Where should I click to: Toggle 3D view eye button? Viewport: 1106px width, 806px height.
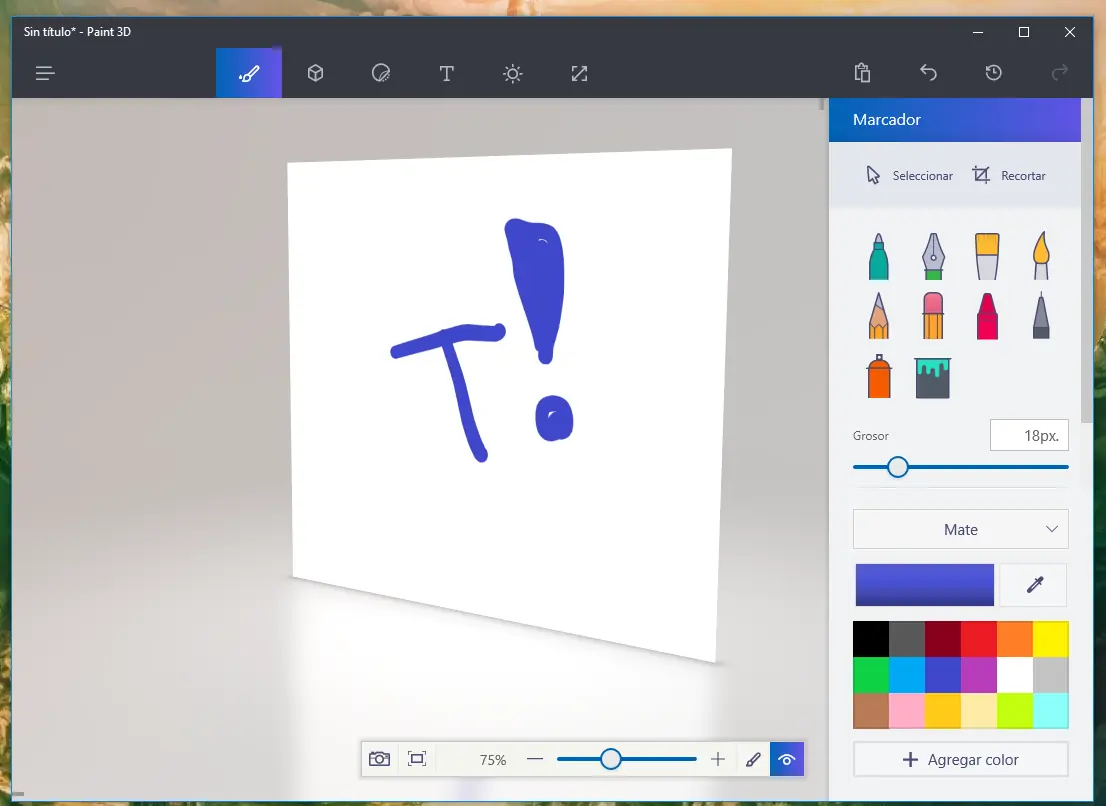click(787, 759)
